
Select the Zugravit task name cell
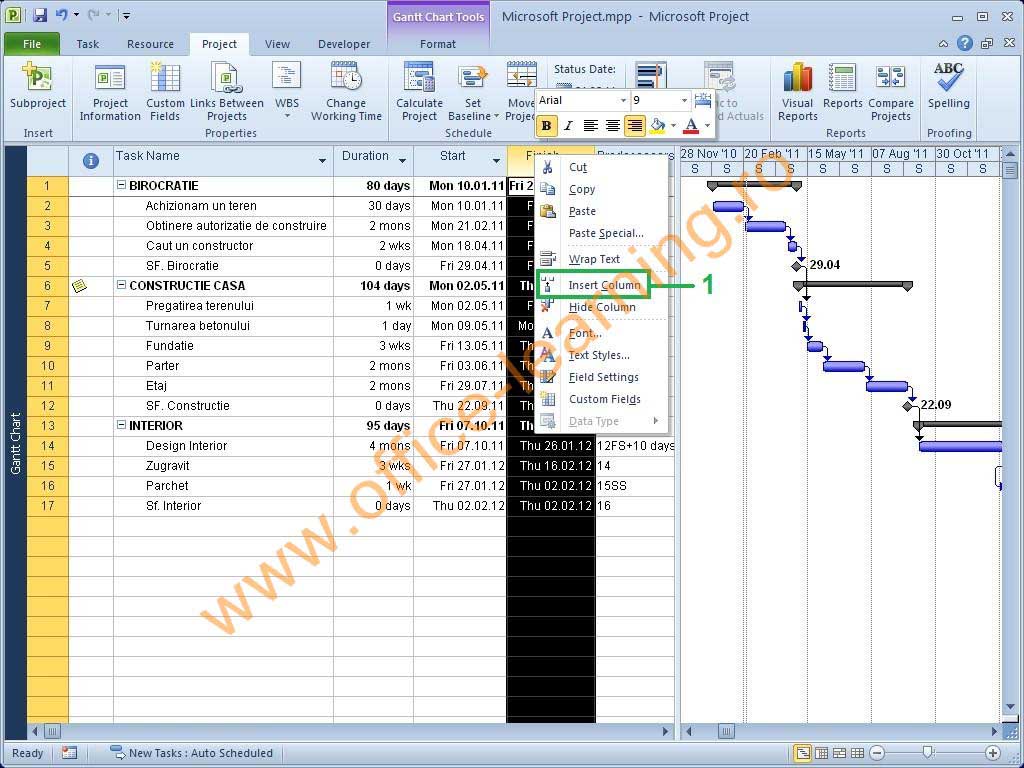[223, 466]
